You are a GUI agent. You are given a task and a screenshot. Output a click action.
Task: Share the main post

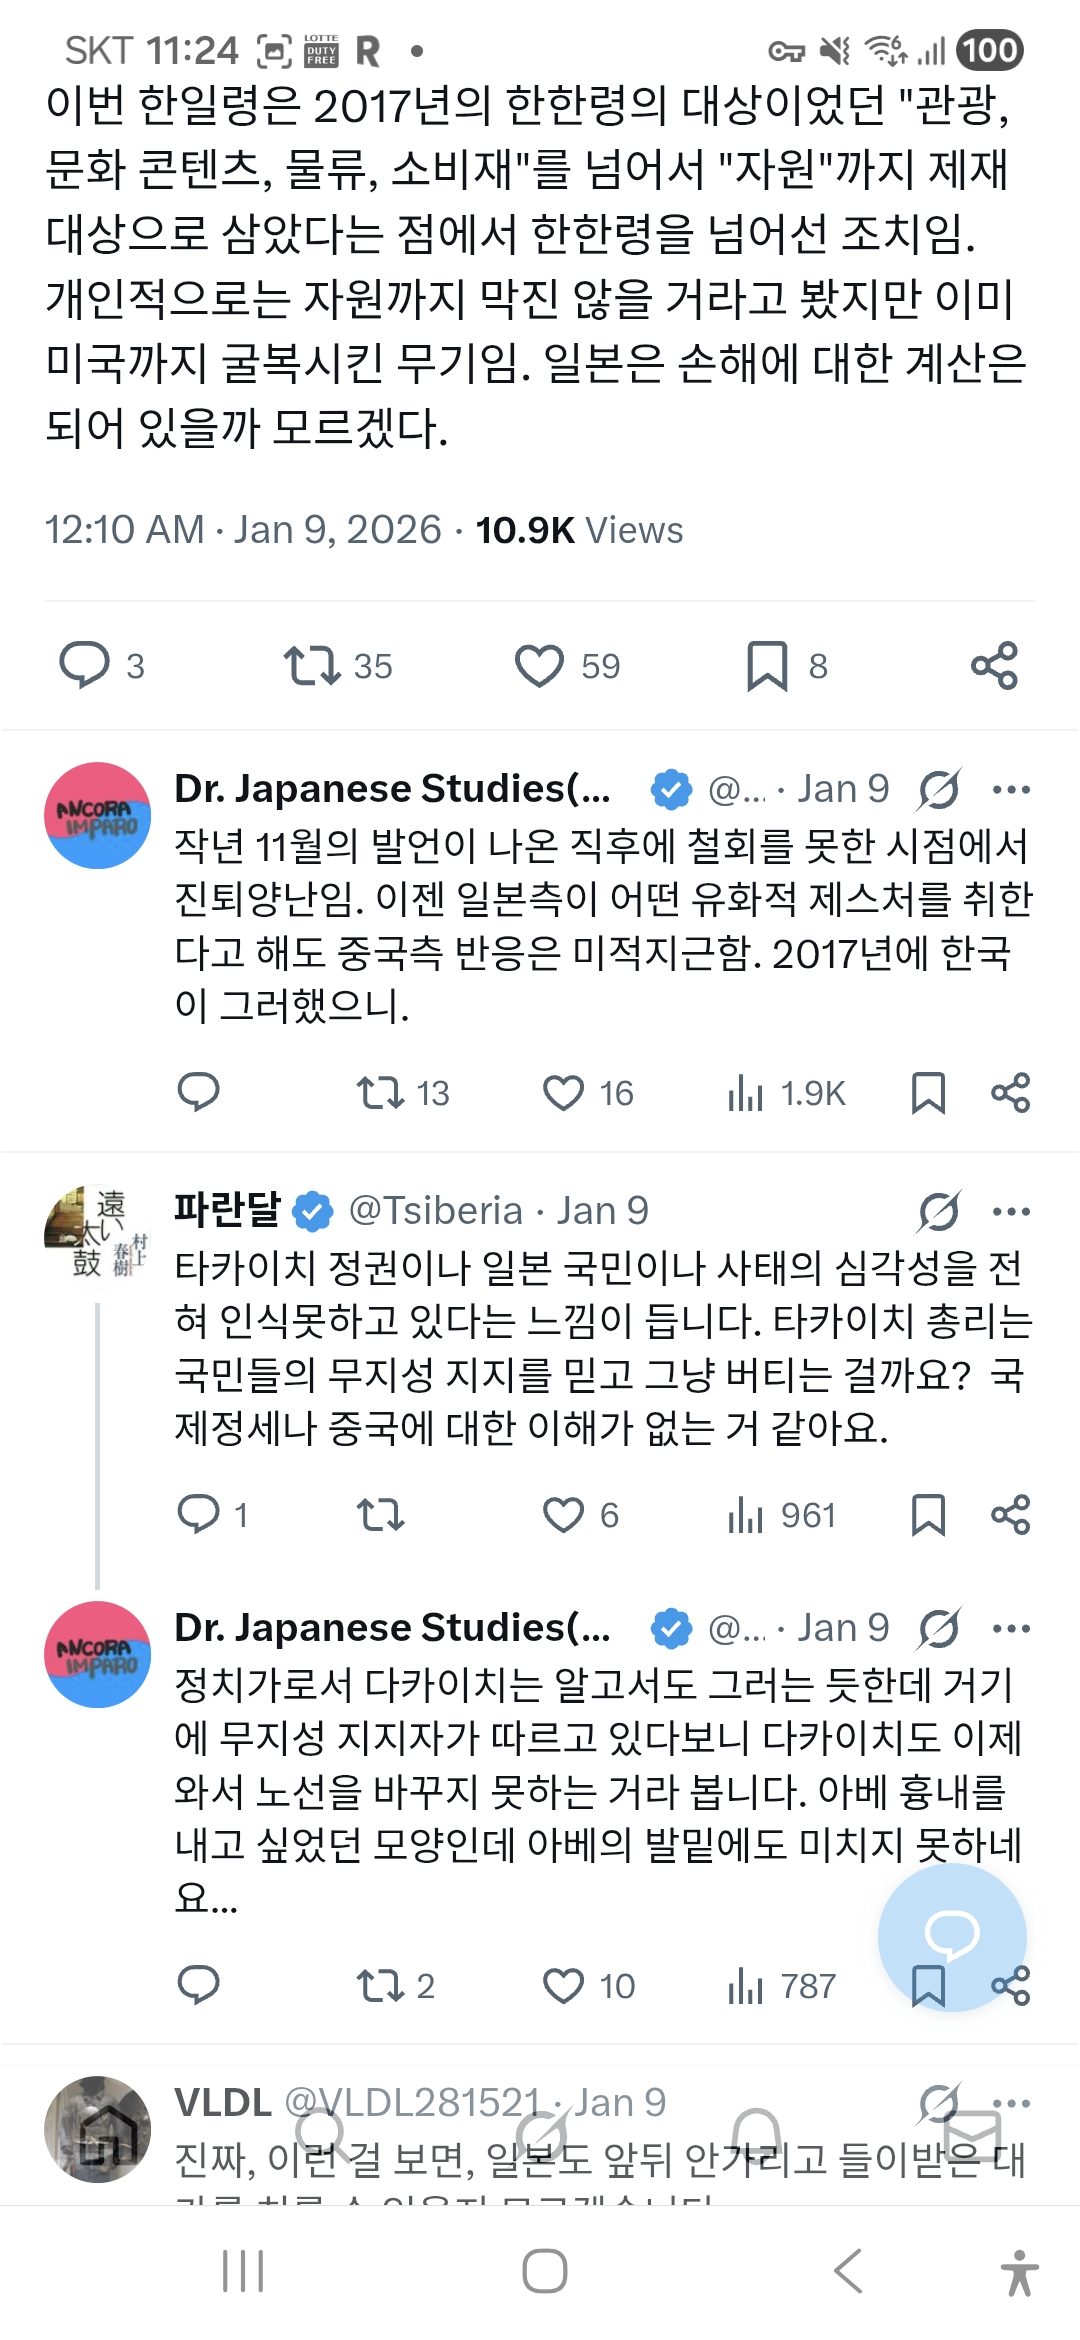pos(994,665)
